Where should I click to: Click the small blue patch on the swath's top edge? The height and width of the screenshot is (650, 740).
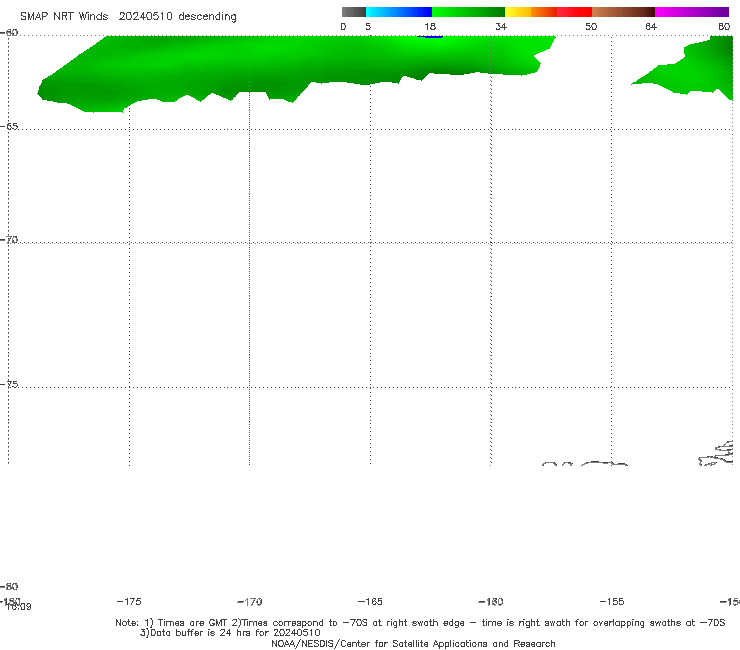click(x=429, y=36)
